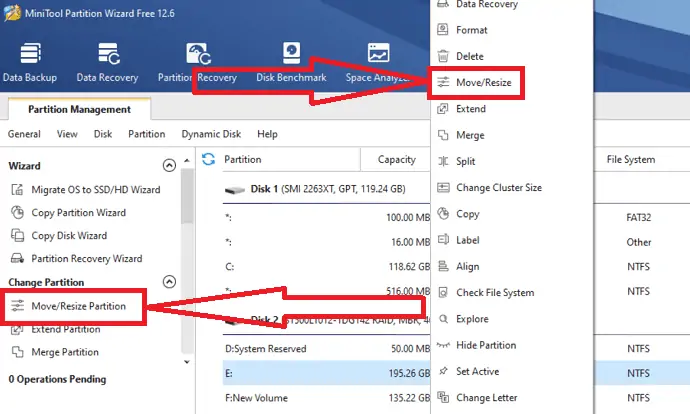The width and height of the screenshot is (690, 414).
Task: Click the Copy Partition Wizard icon
Action: [x=17, y=212]
